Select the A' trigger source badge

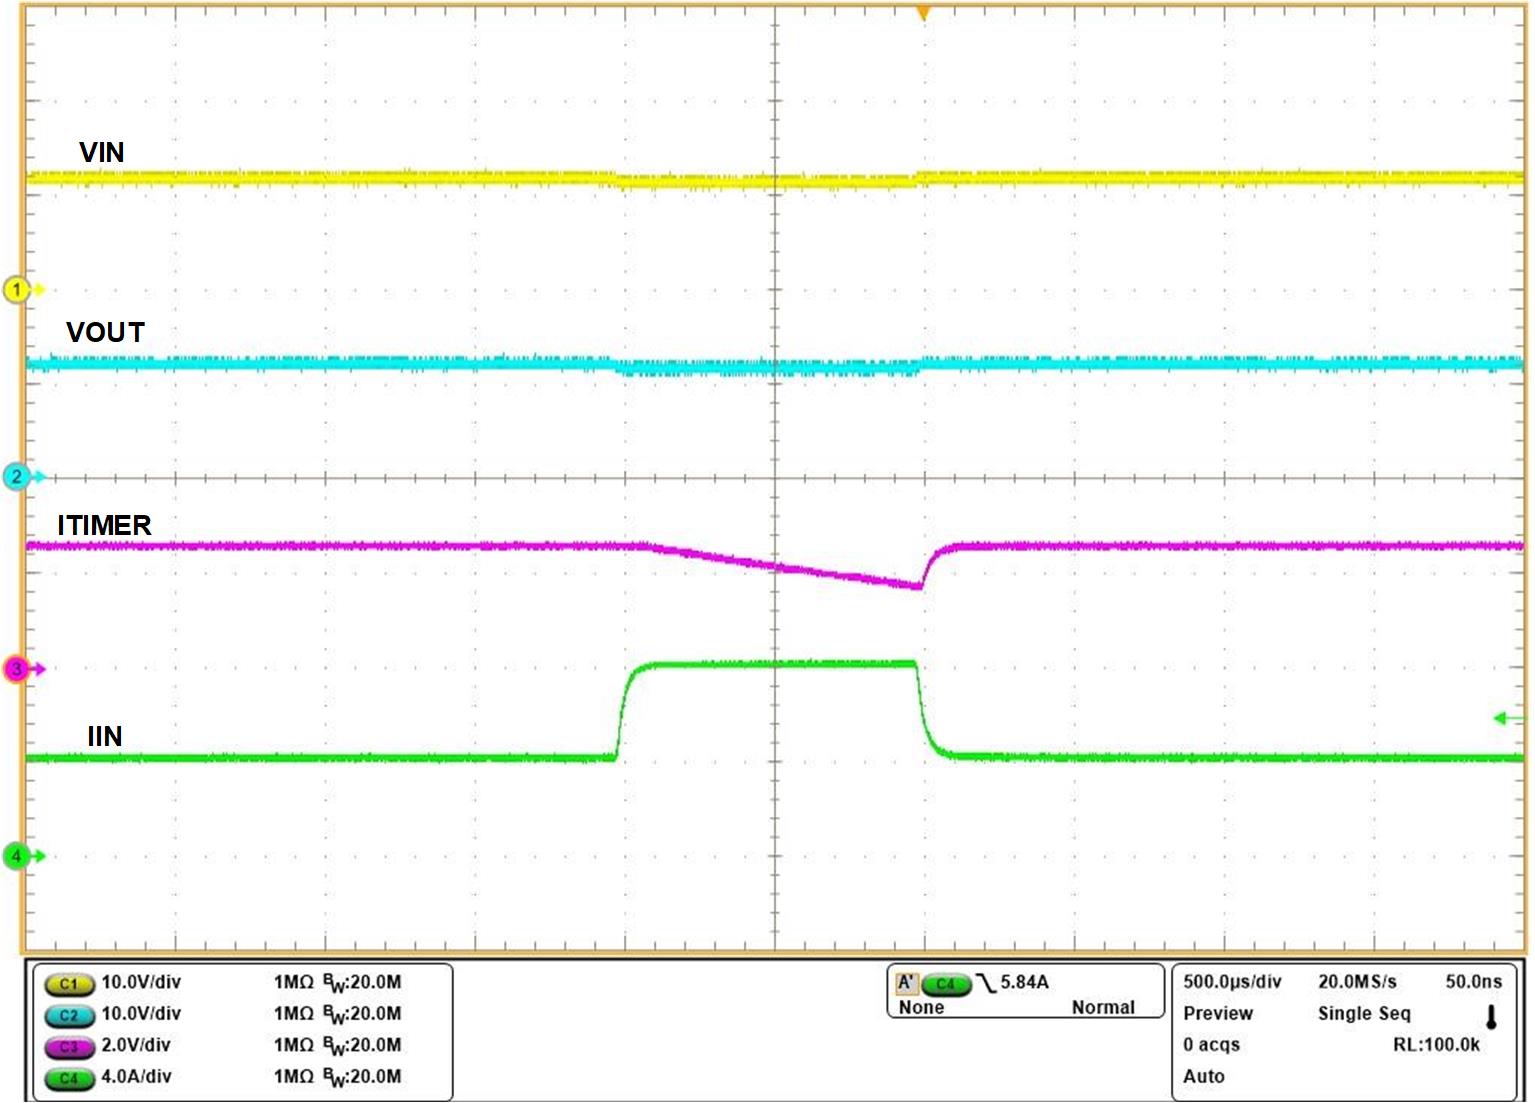coord(908,983)
